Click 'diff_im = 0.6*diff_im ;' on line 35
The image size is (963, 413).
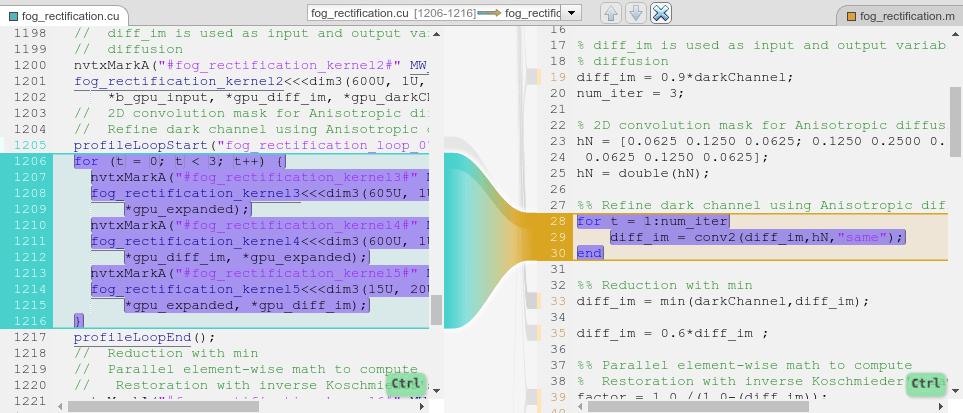(673, 333)
